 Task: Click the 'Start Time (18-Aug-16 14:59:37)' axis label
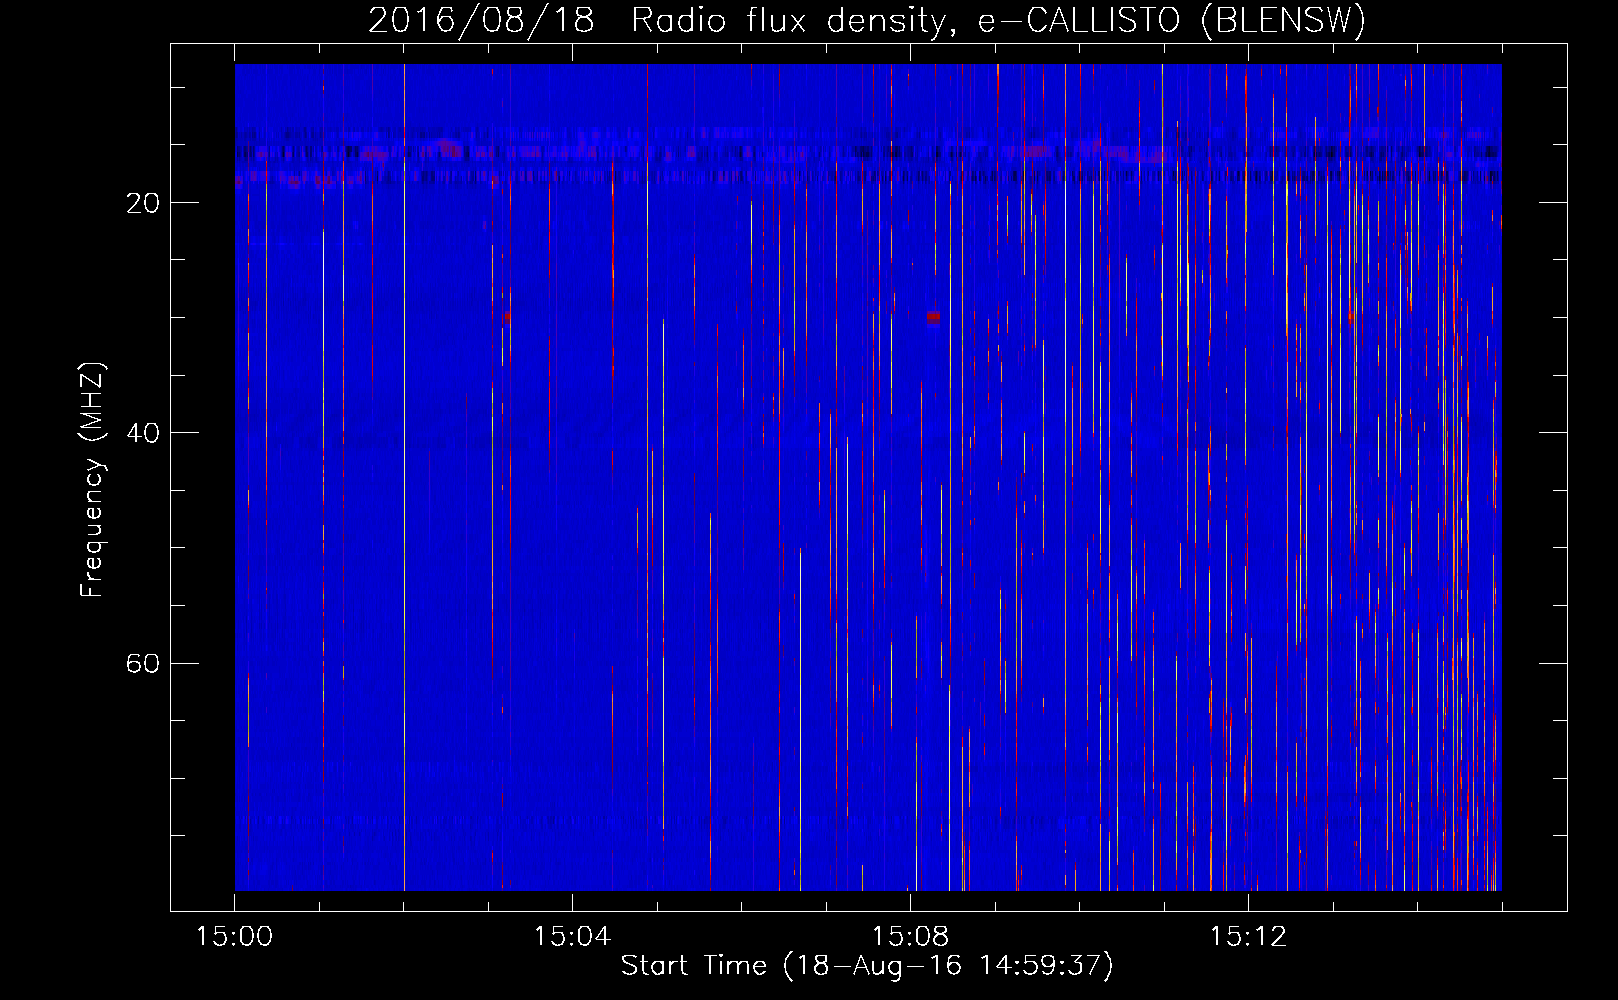tap(867, 966)
